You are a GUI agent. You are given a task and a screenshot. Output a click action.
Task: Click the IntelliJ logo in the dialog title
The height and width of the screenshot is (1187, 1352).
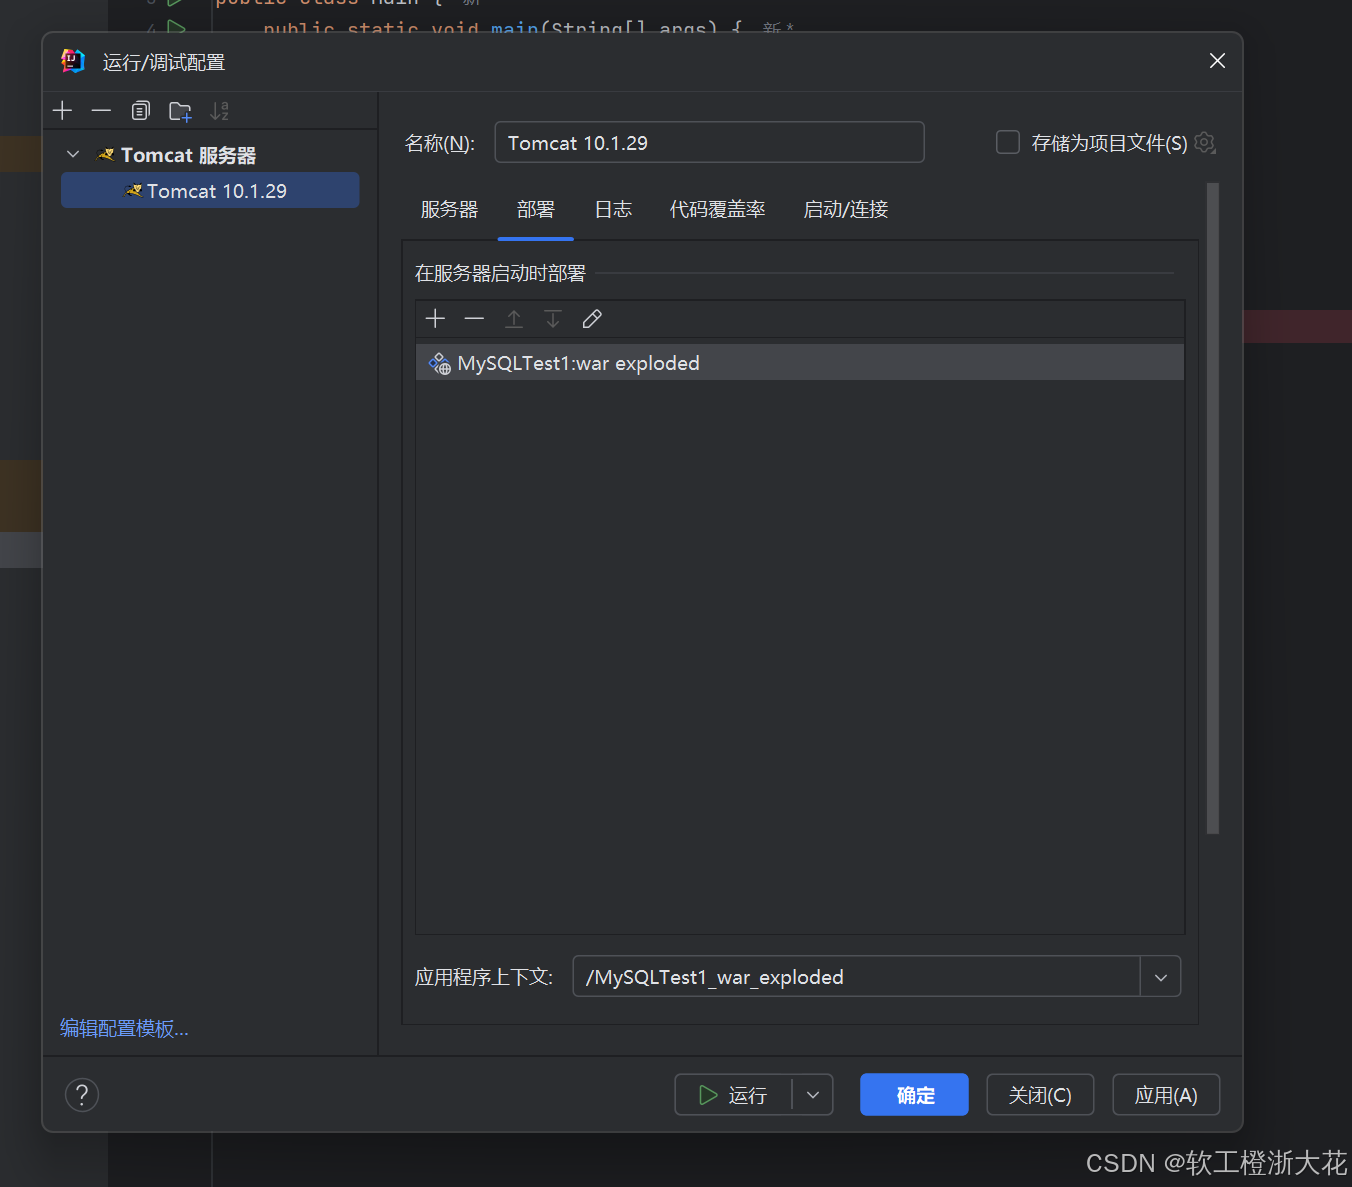pyautogui.click(x=73, y=61)
